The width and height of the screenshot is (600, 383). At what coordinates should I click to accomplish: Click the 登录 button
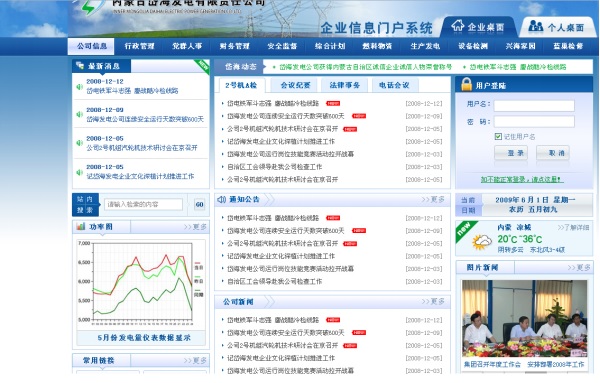click(511, 153)
